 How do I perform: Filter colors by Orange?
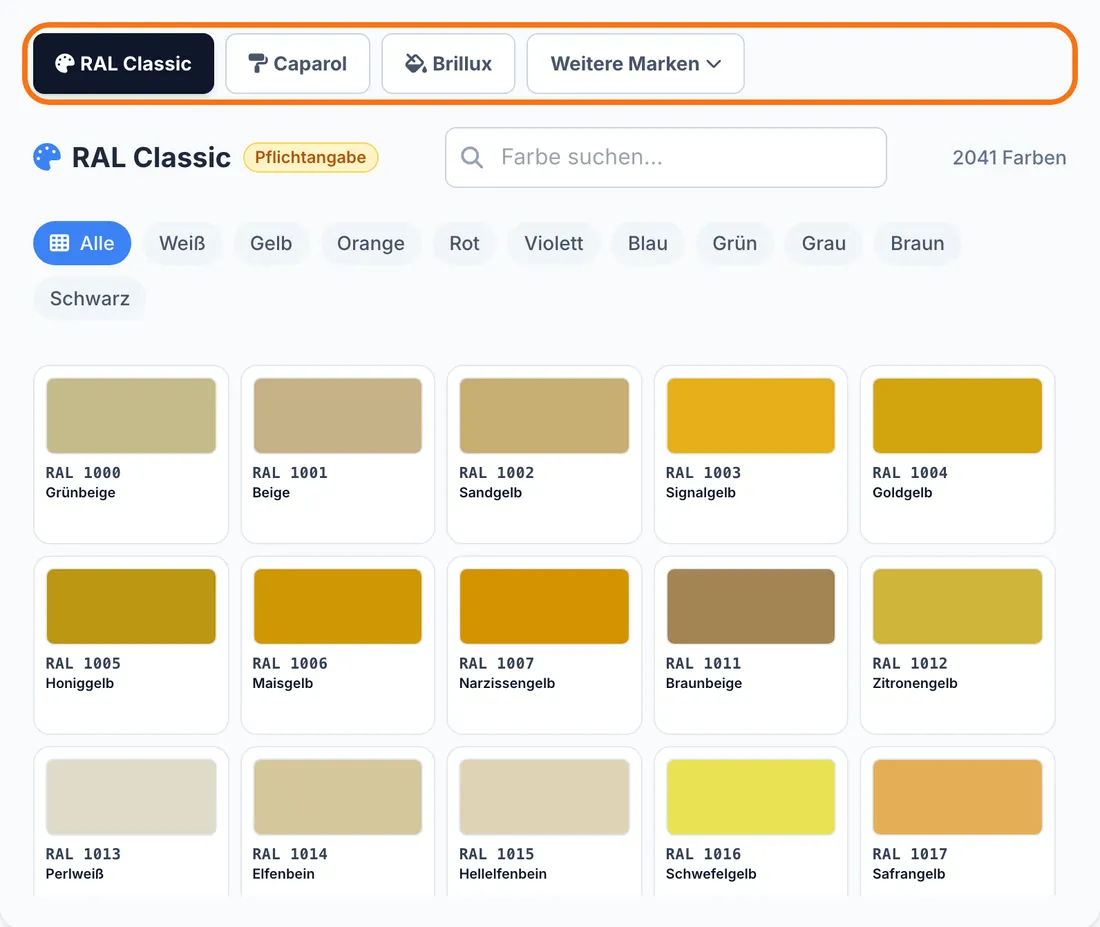[370, 243]
